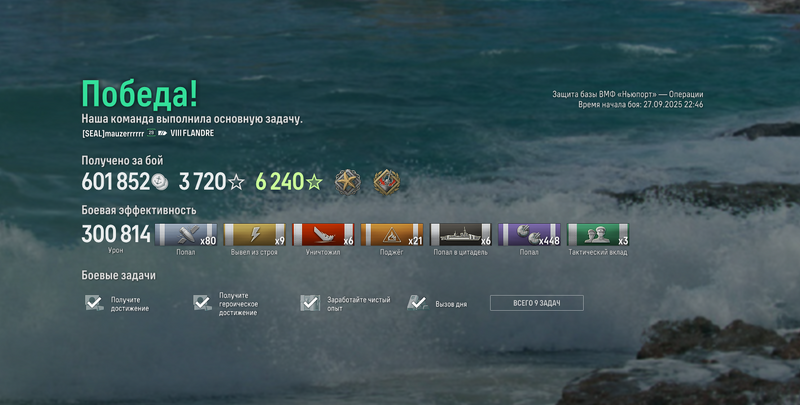Click the 'Заработайте чистый опыт' task checkmark
Image resolution: width=800 pixels, height=405 pixels.
(310, 303)
